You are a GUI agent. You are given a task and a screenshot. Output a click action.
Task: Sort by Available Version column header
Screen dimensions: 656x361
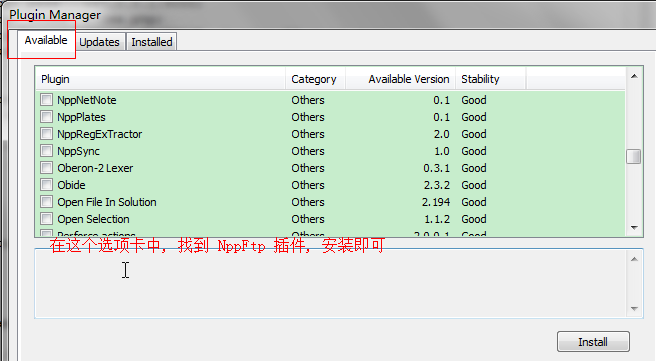(400, 79)
